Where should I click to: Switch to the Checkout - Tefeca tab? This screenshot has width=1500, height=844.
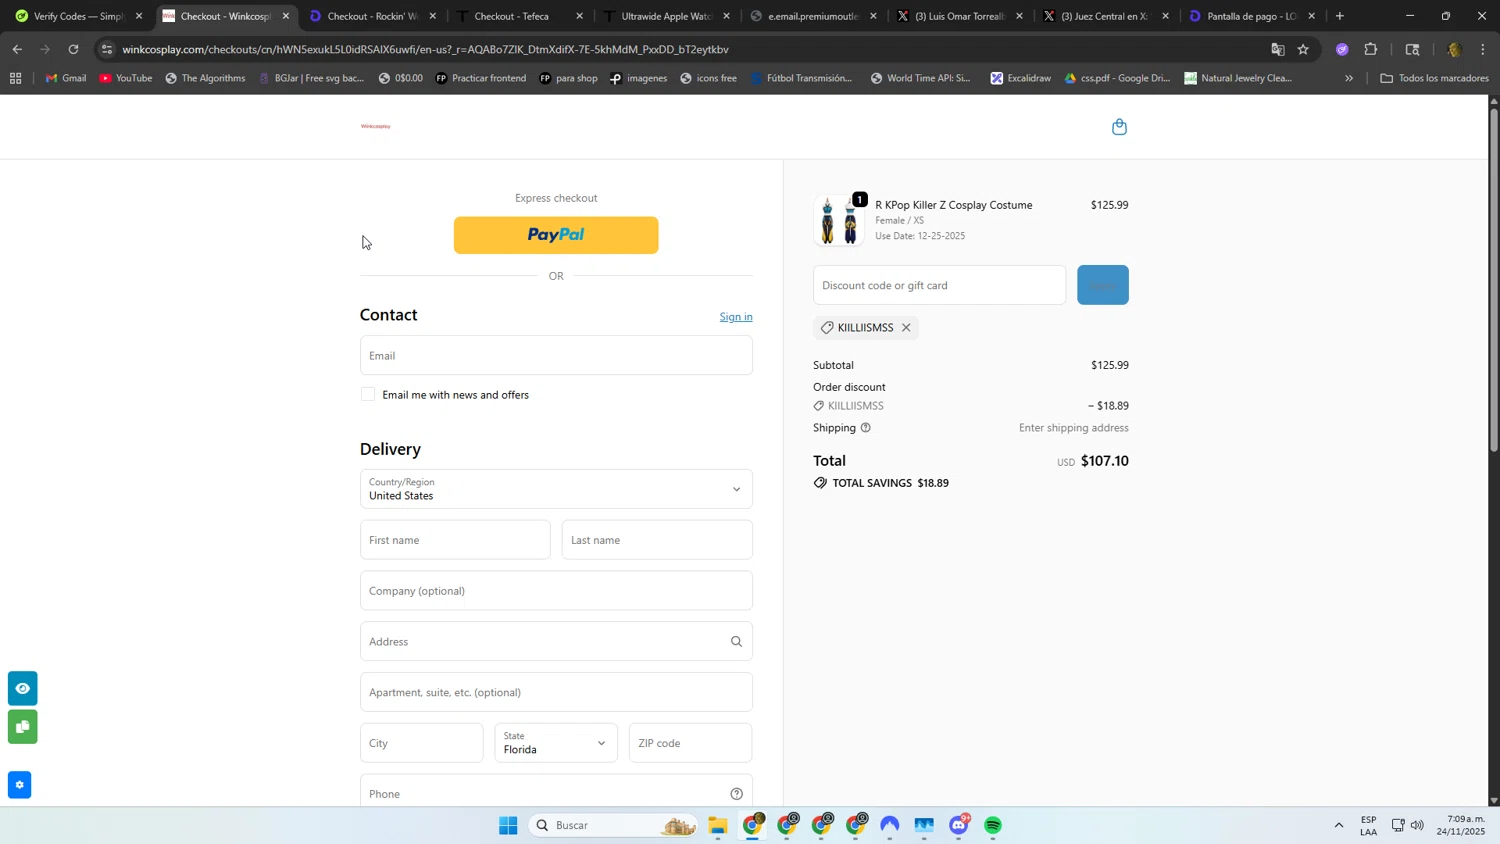click(518, 16)
